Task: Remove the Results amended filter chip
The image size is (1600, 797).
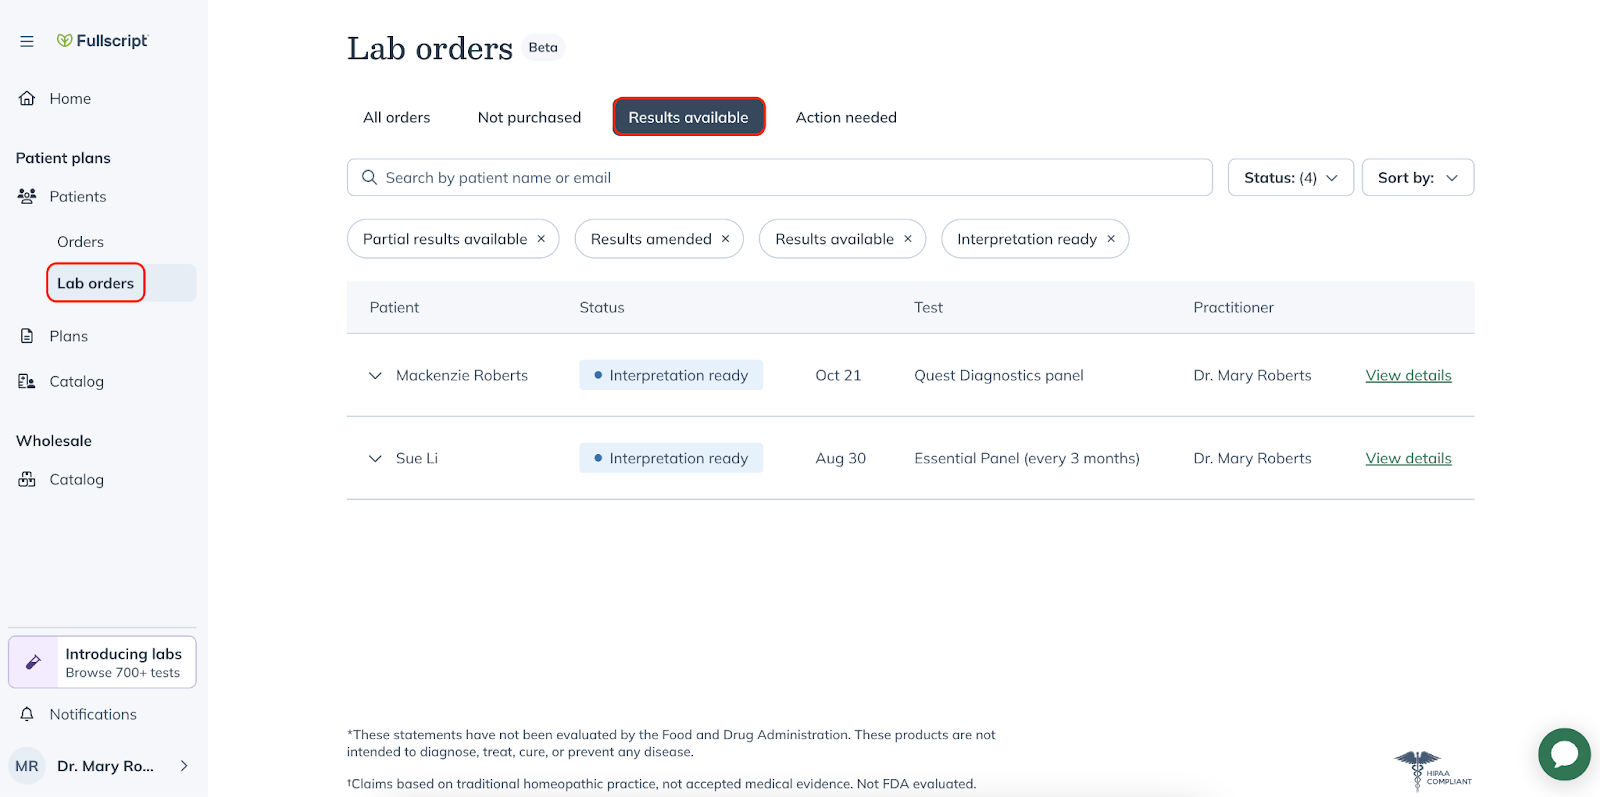Action: click(725, 239)
